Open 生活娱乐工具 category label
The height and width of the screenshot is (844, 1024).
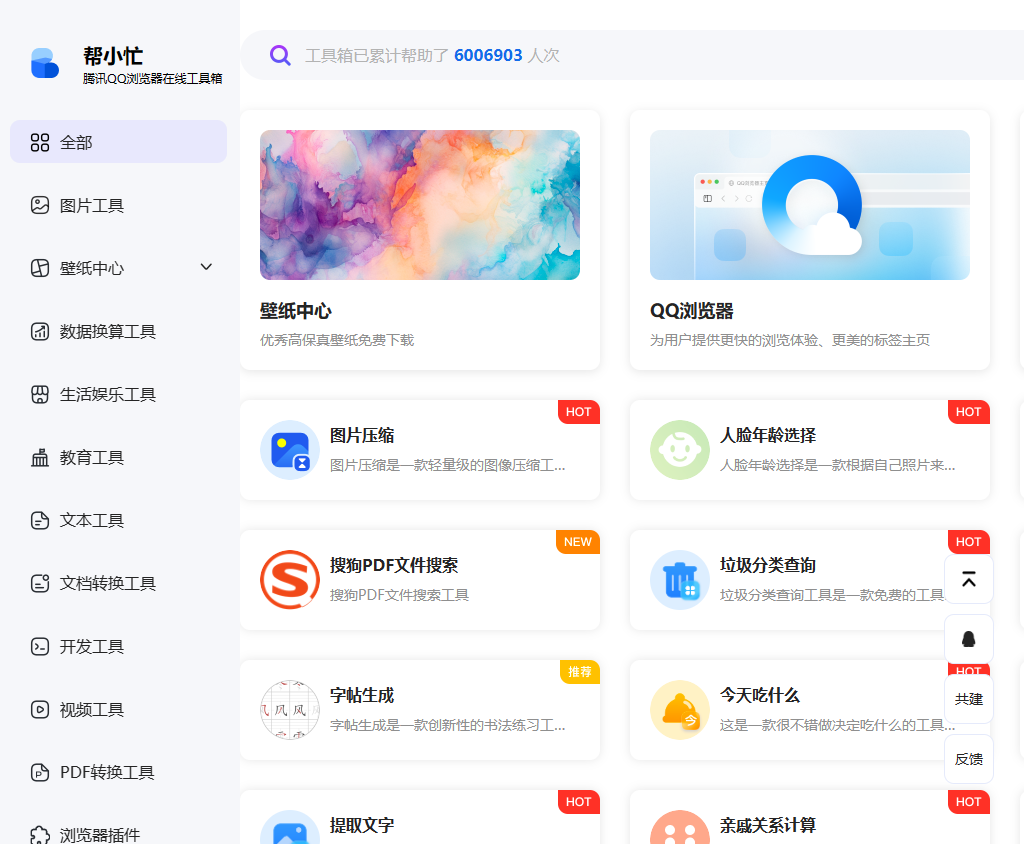pyautogui.click(x=108, y=395)
